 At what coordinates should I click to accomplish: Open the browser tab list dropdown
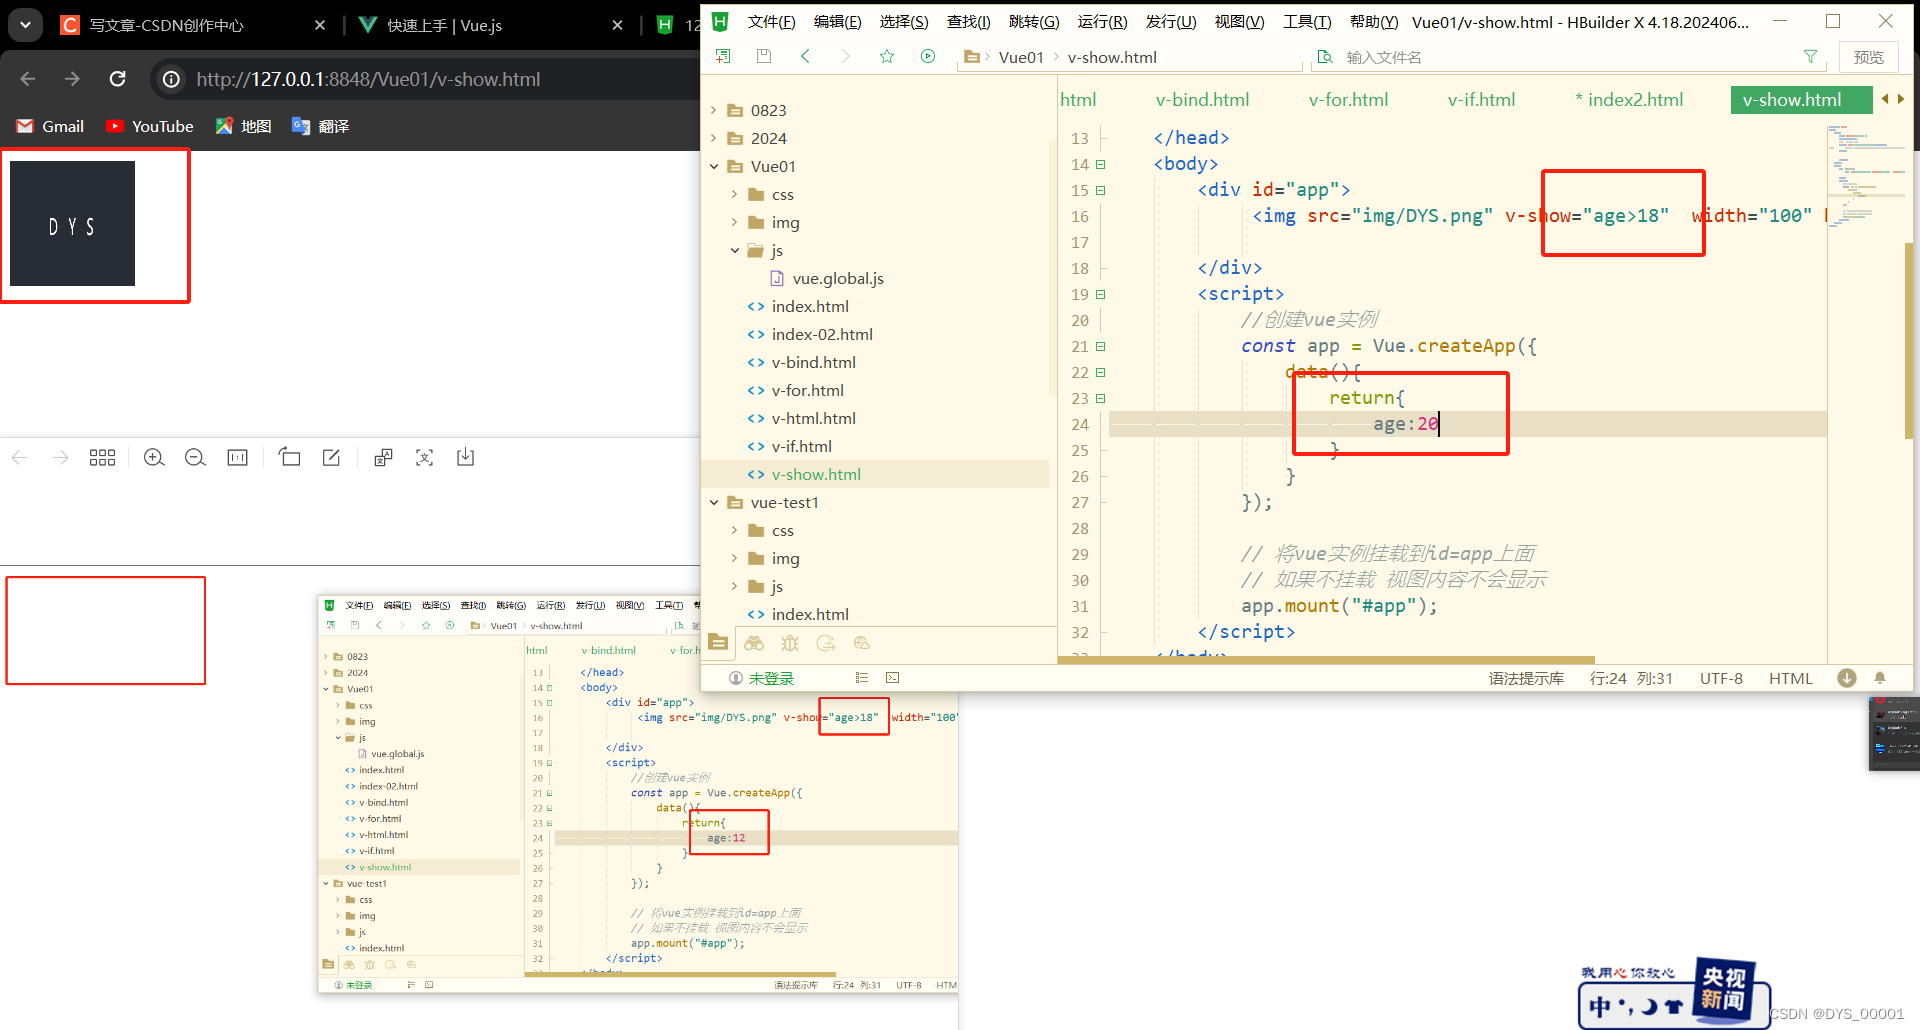pyautogui.click(x=25, y=24)
